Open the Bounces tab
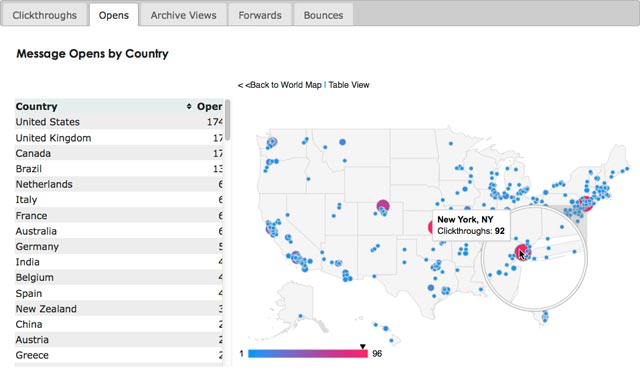 pyautogui.click(x=323, y=15)
